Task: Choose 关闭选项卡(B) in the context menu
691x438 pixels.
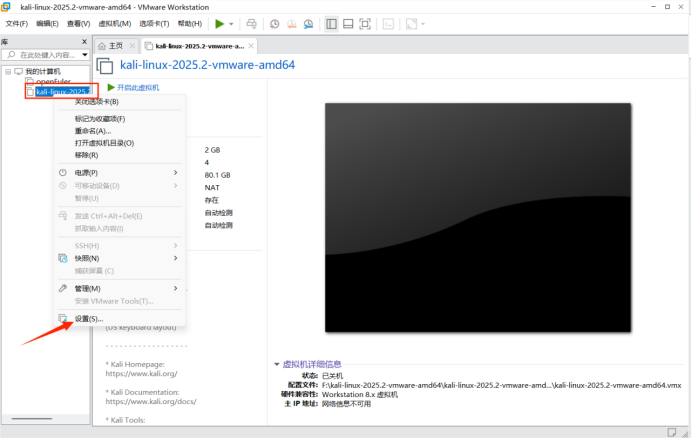Action: click(x=97, y=102)
